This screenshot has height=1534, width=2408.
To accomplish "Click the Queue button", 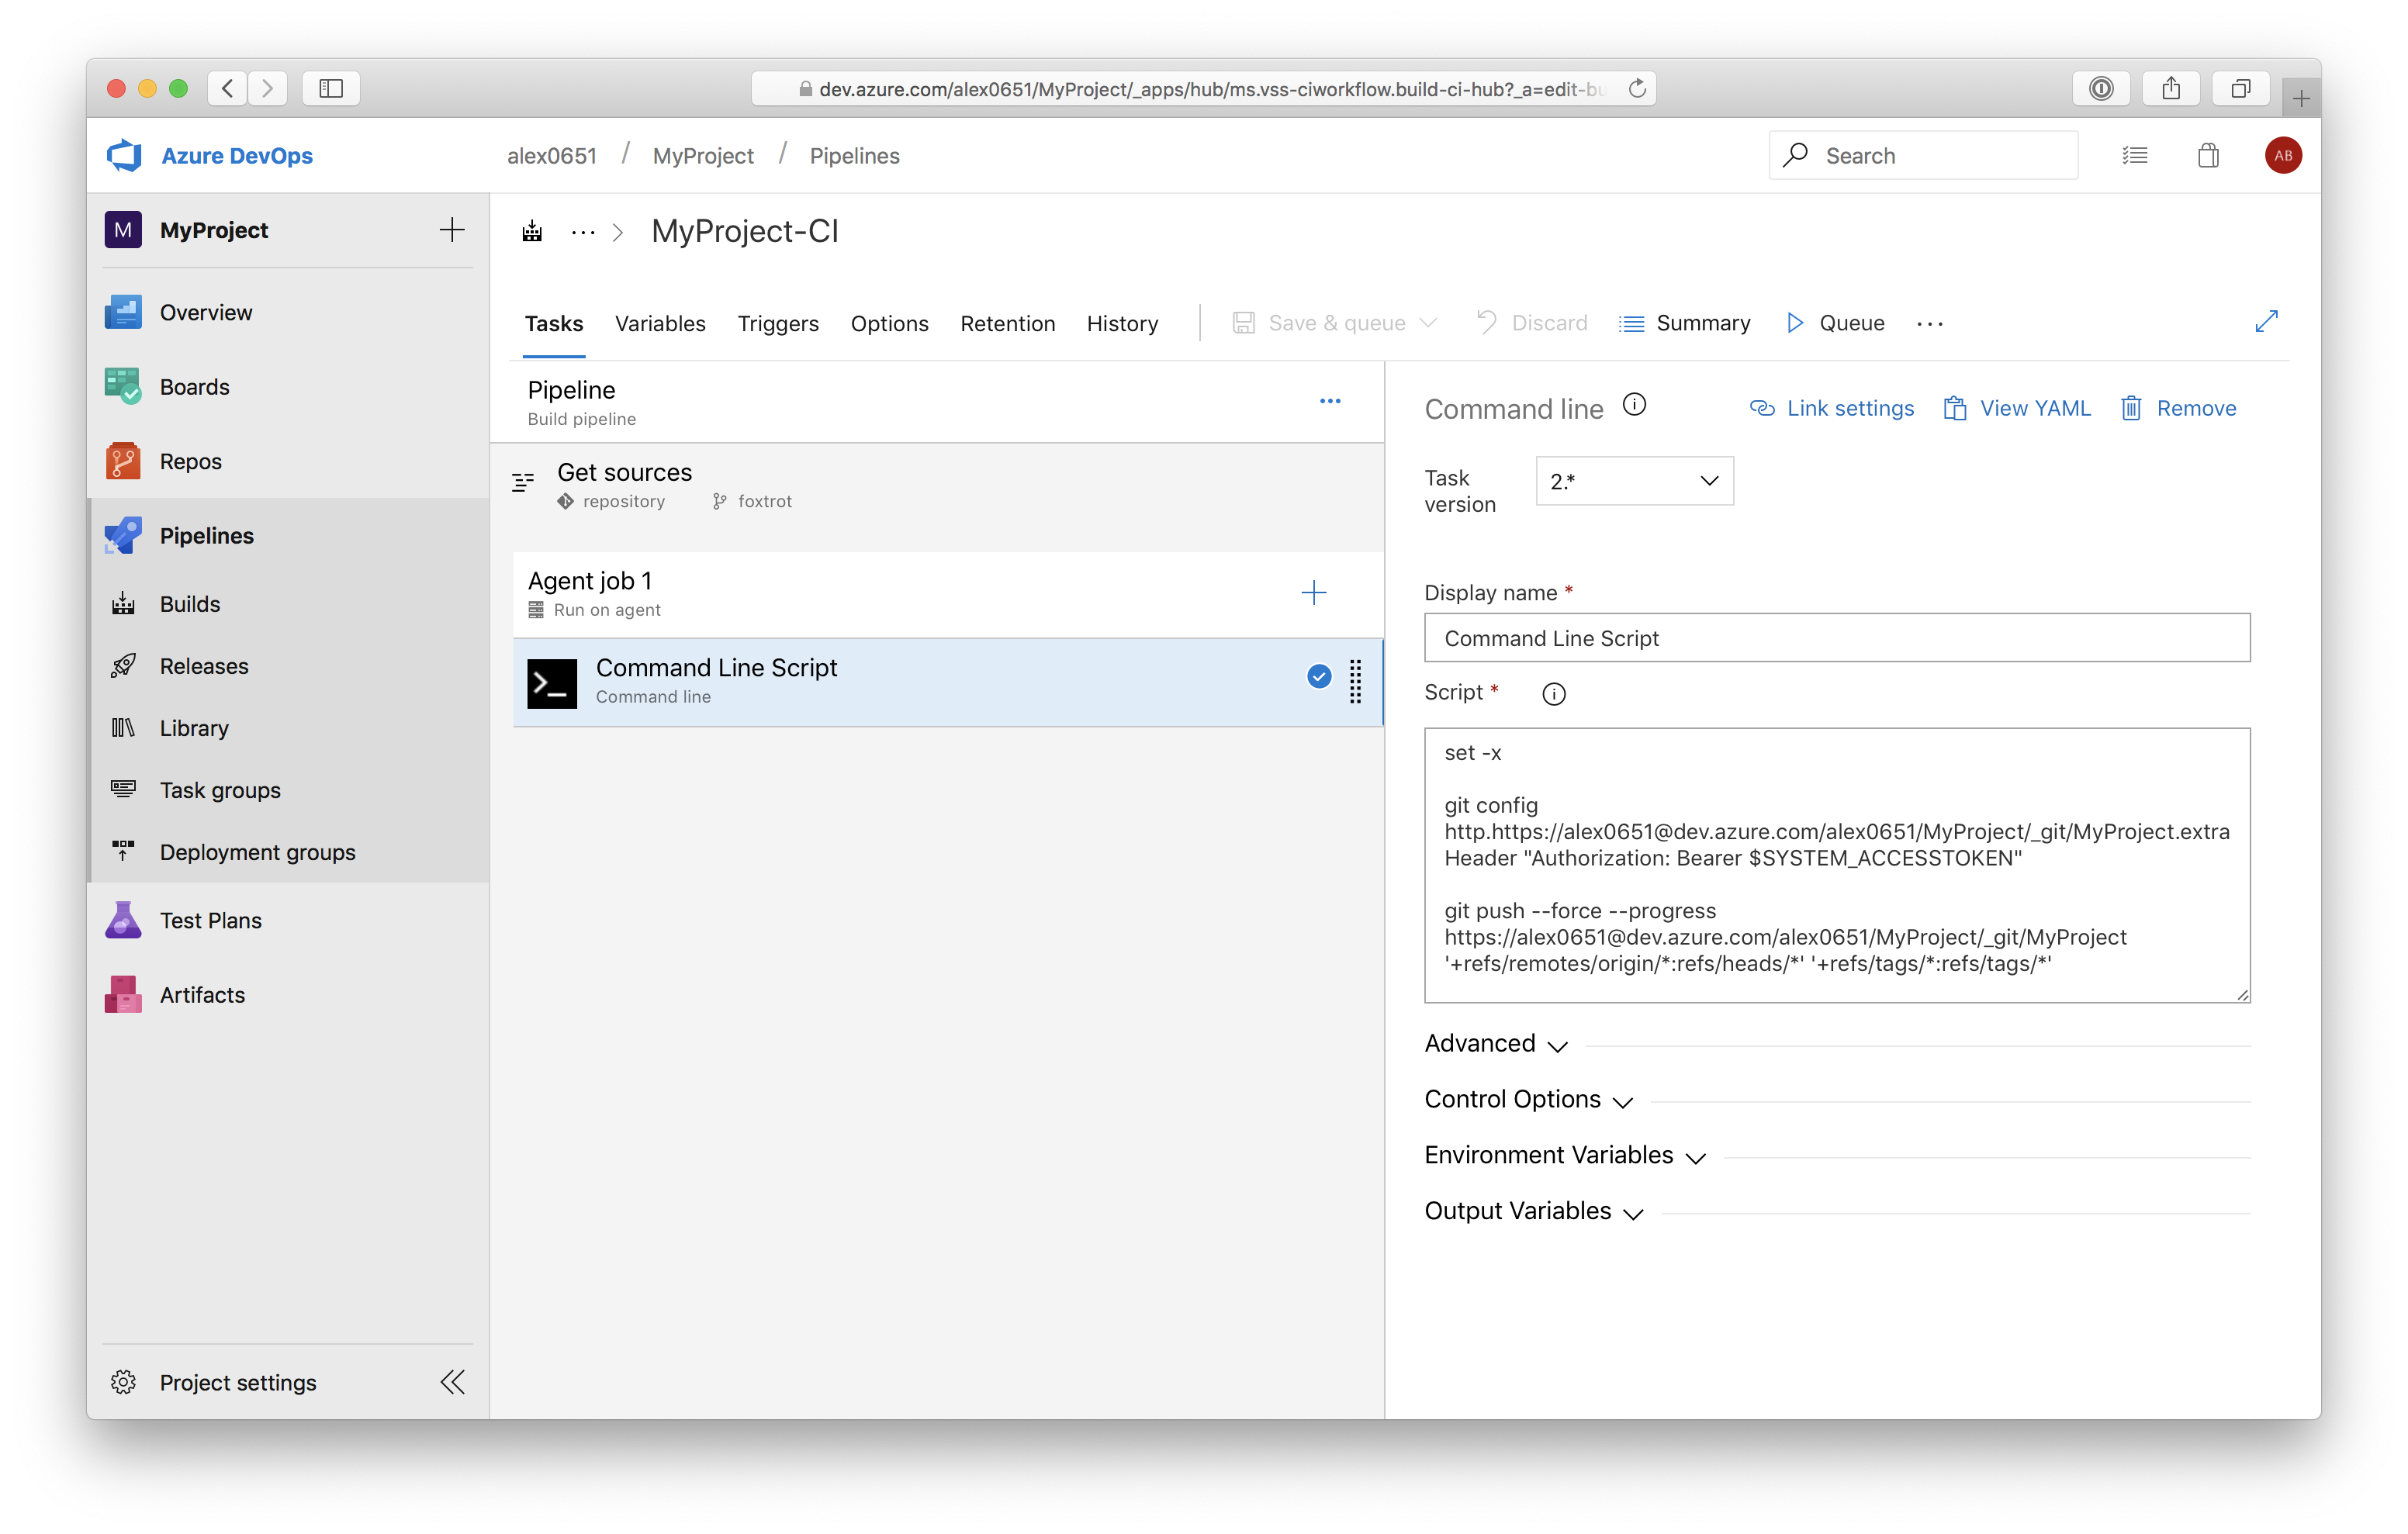I will tap(1836, 323).
